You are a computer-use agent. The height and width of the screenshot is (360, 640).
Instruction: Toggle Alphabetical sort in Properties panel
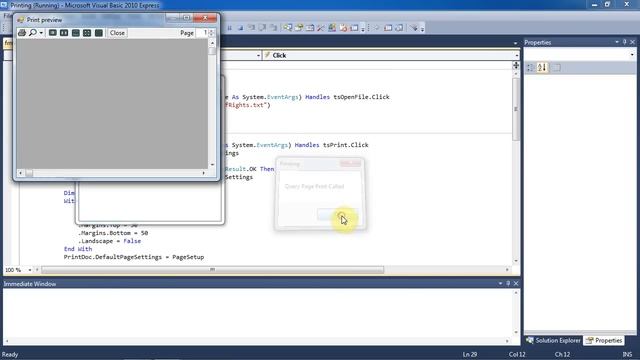coord(542,68)
